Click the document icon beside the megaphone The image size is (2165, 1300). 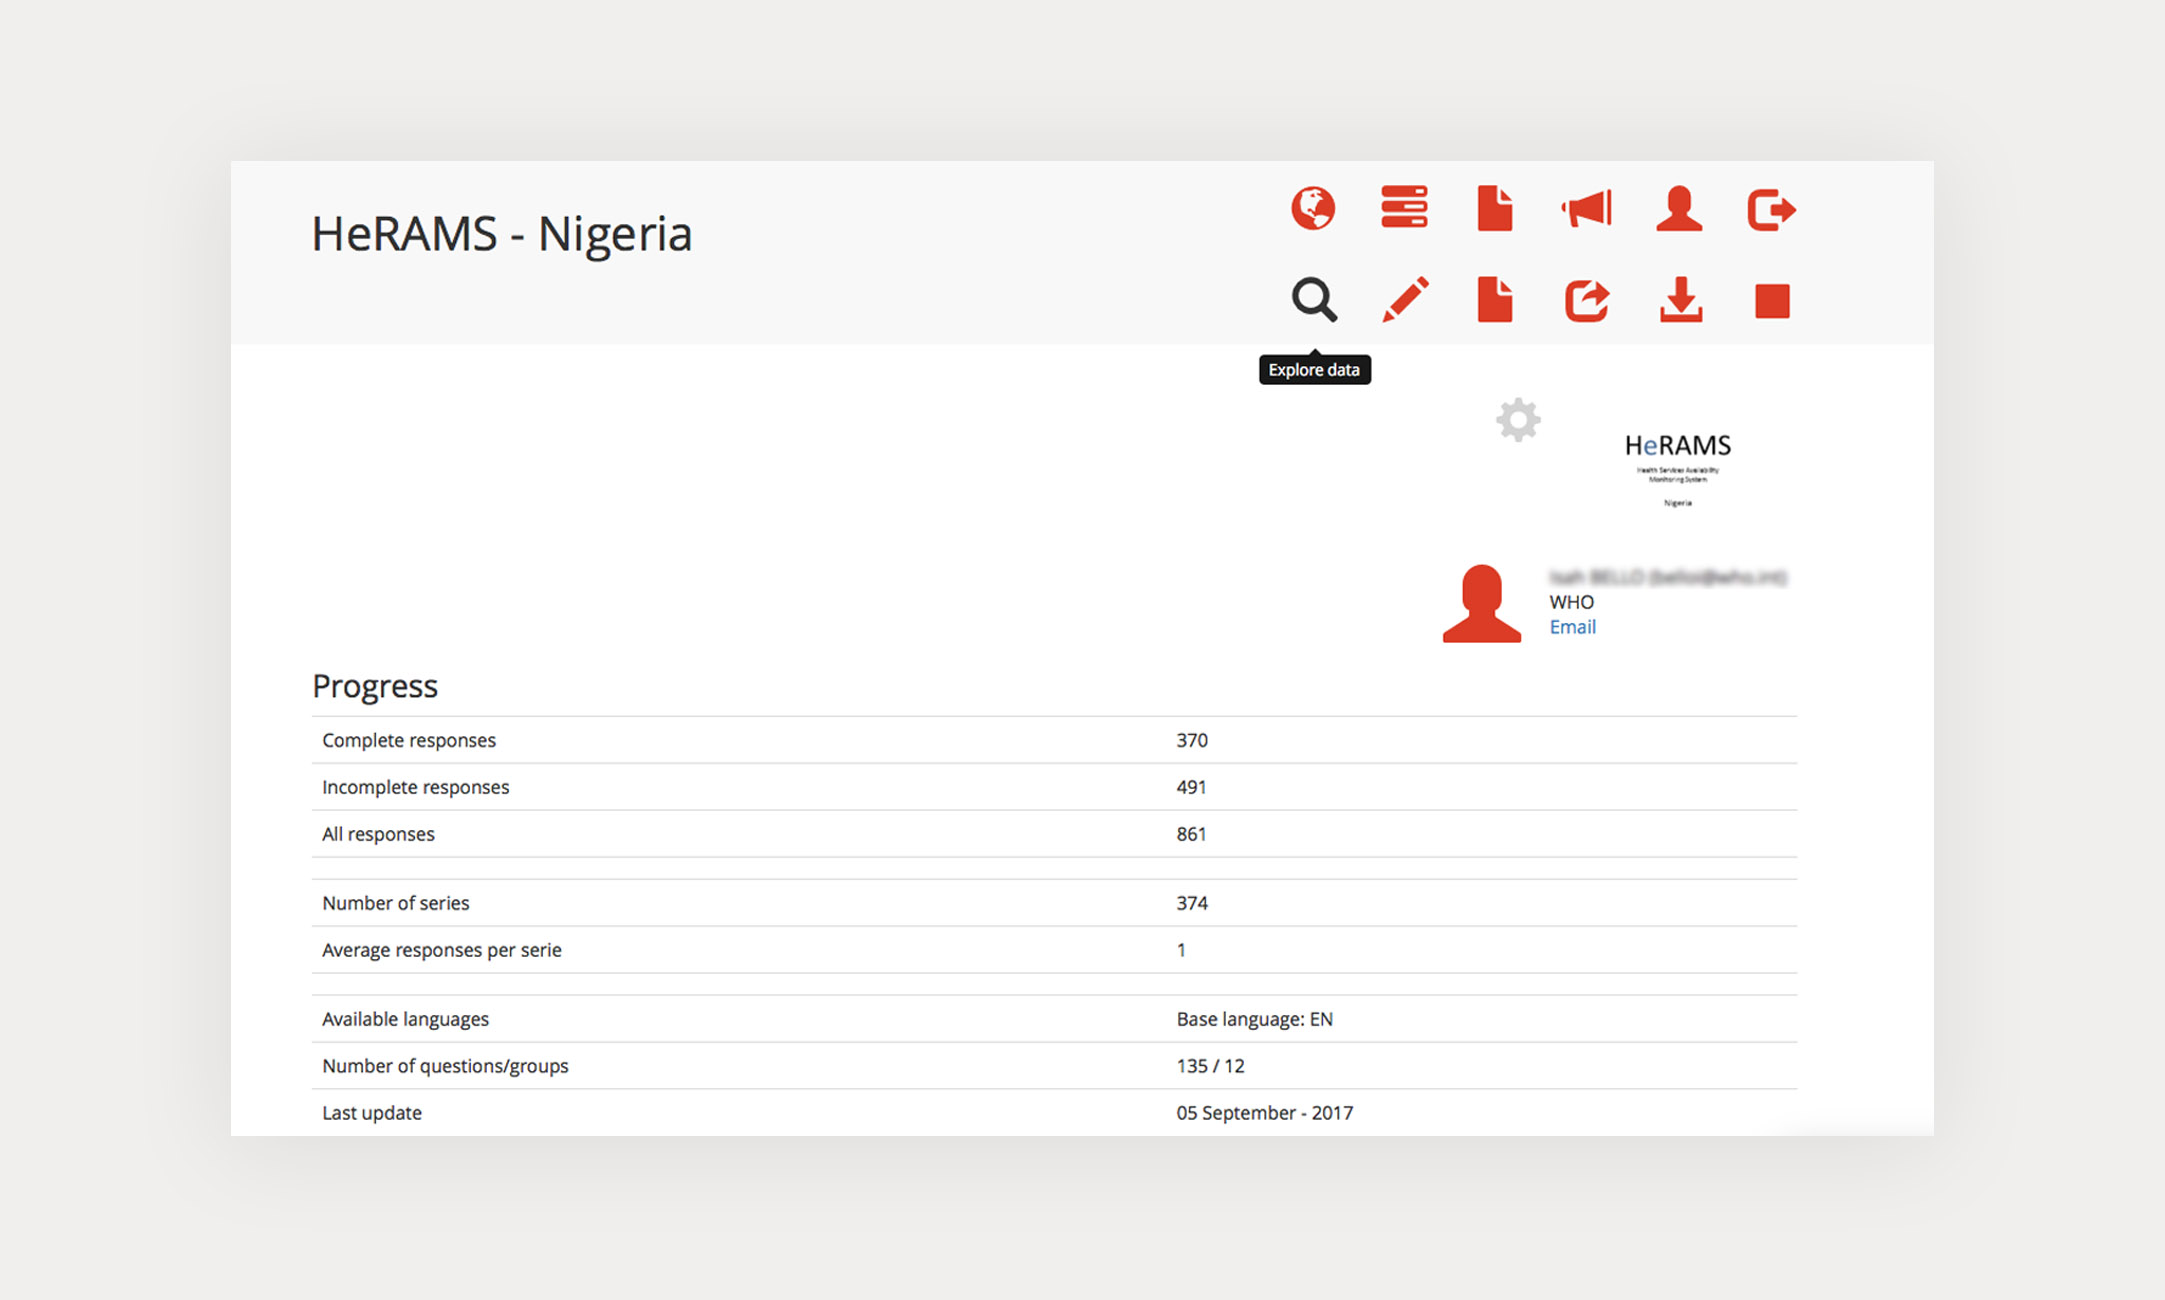[x=1495, y=209]
